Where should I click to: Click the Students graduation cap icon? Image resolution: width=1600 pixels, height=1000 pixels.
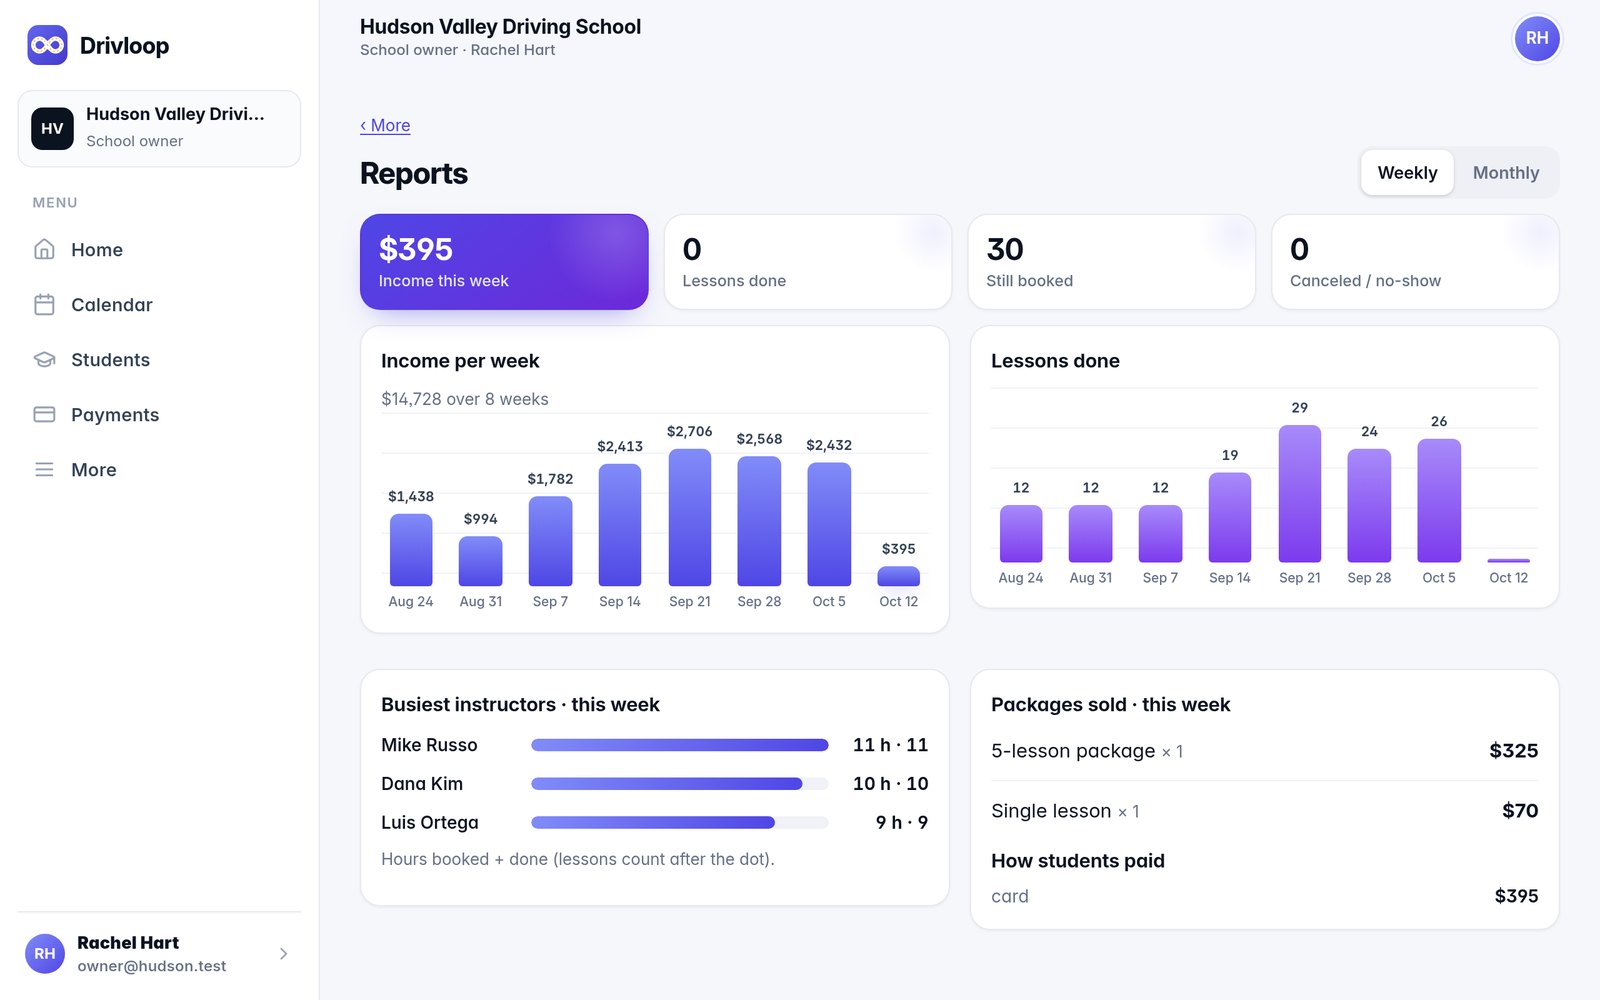44,359
